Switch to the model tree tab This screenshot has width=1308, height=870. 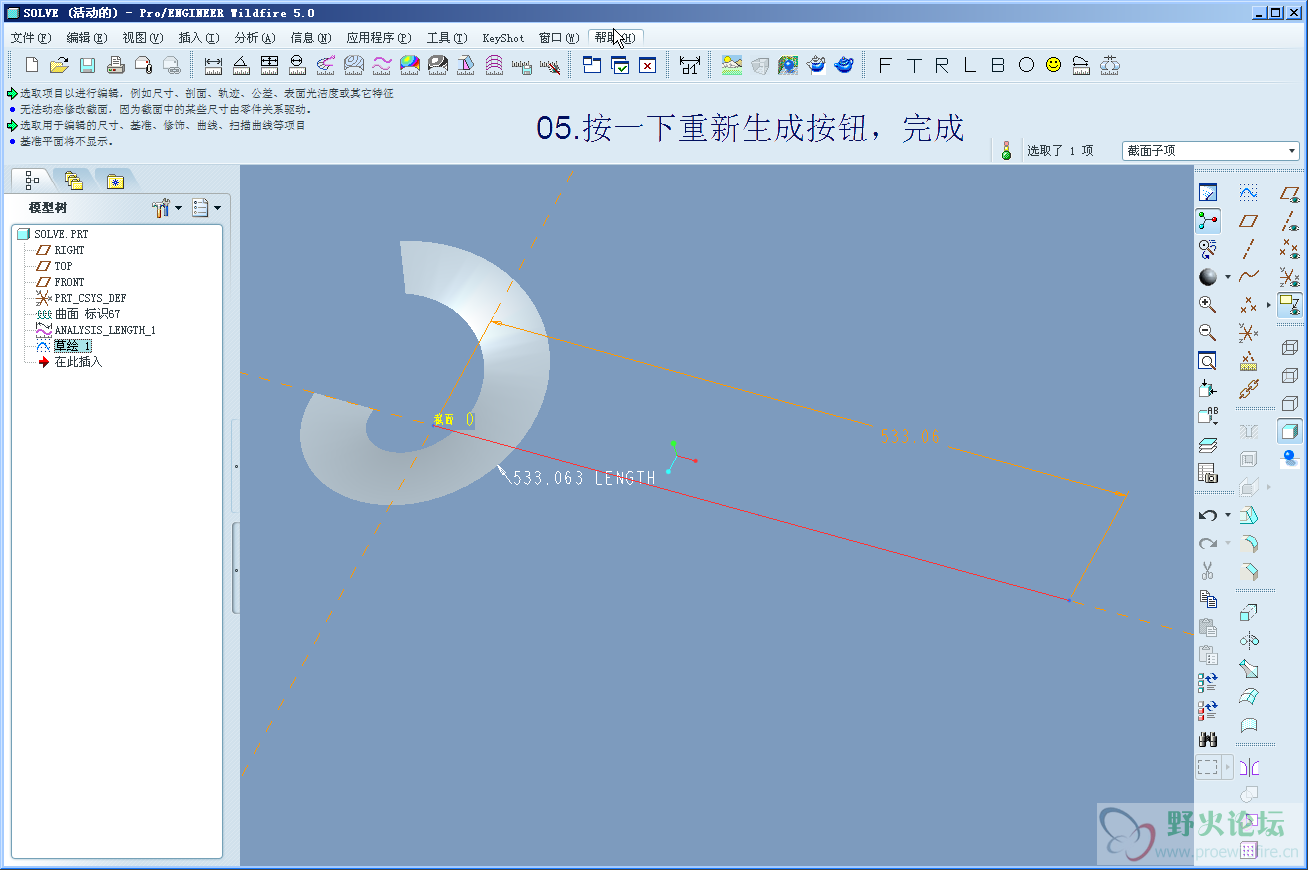click(x=31, y=180)
